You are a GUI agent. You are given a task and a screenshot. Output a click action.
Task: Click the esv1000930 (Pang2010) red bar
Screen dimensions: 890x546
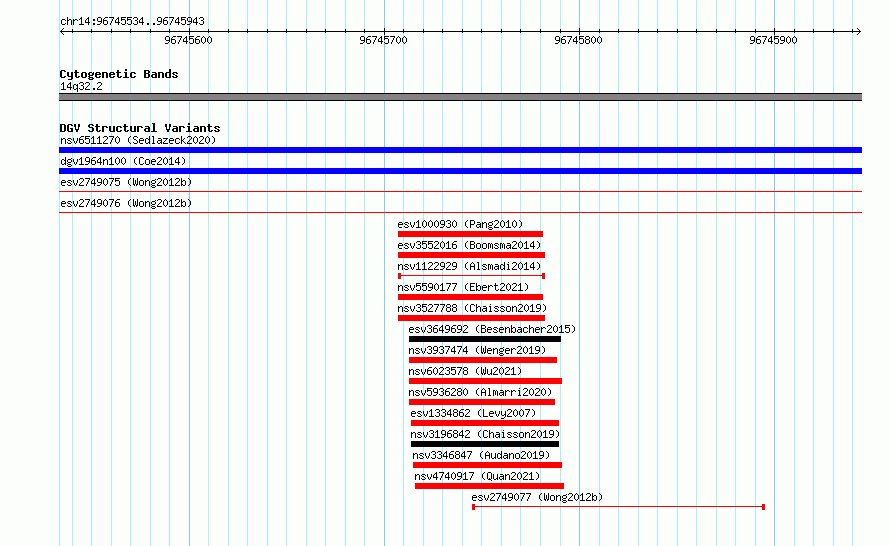pos(471,234)
